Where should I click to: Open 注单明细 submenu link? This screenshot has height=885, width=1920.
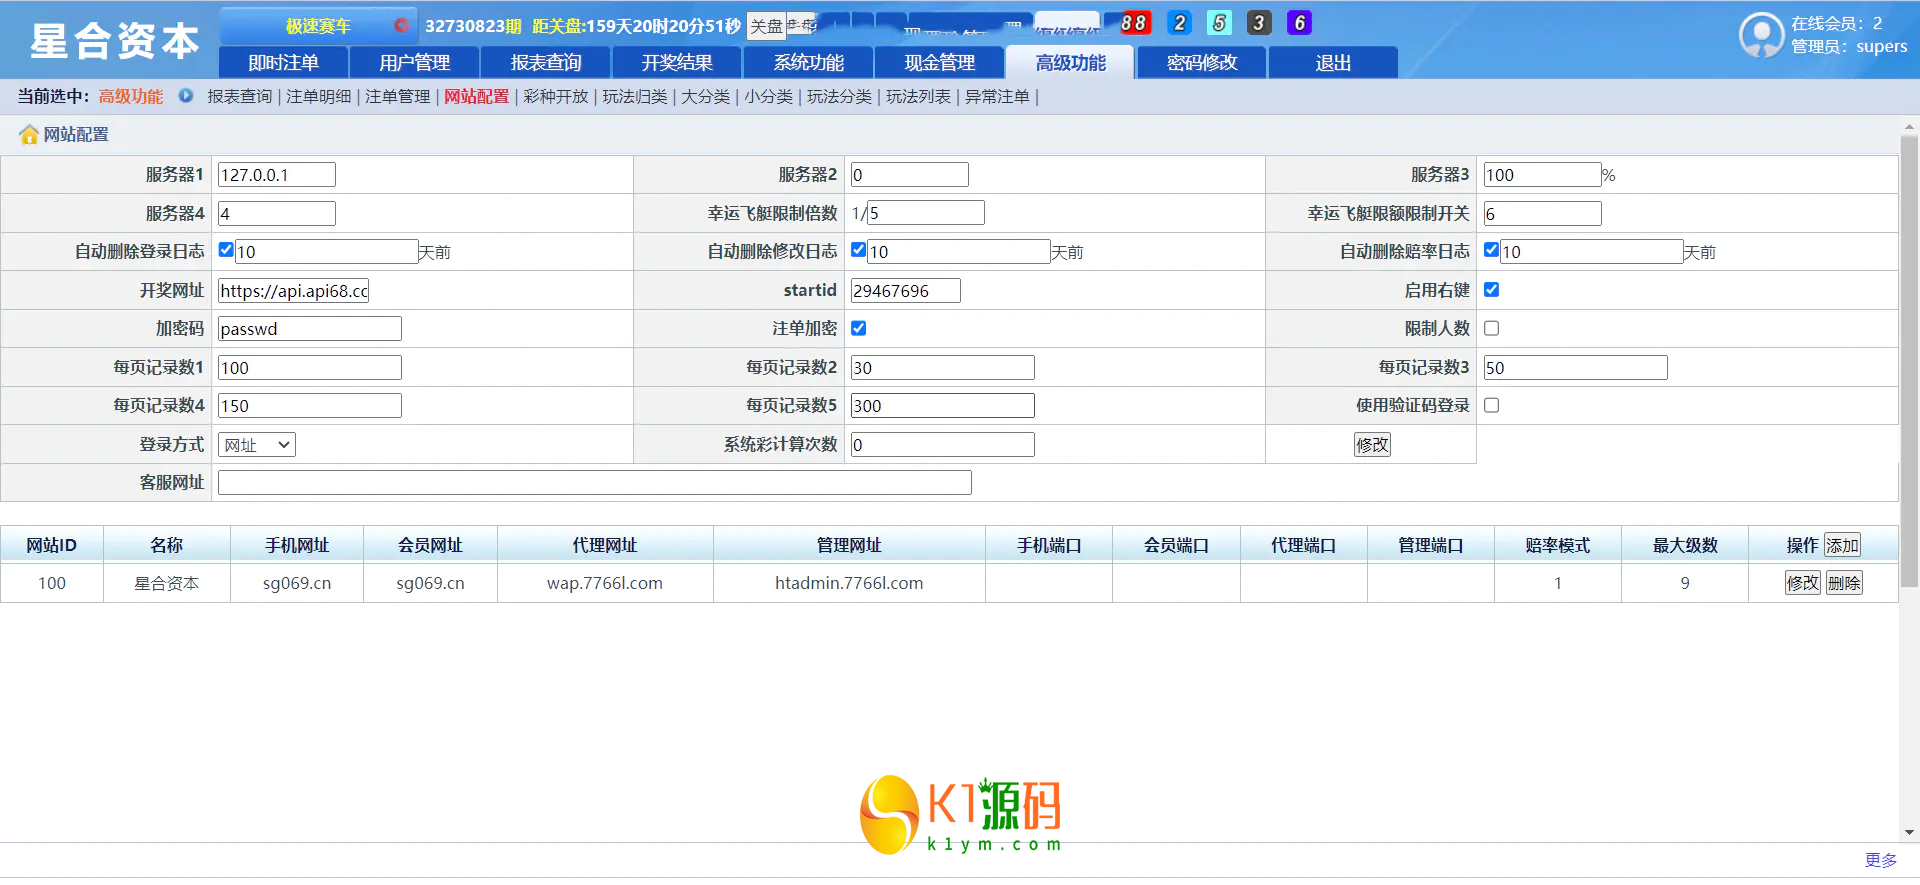319,97
